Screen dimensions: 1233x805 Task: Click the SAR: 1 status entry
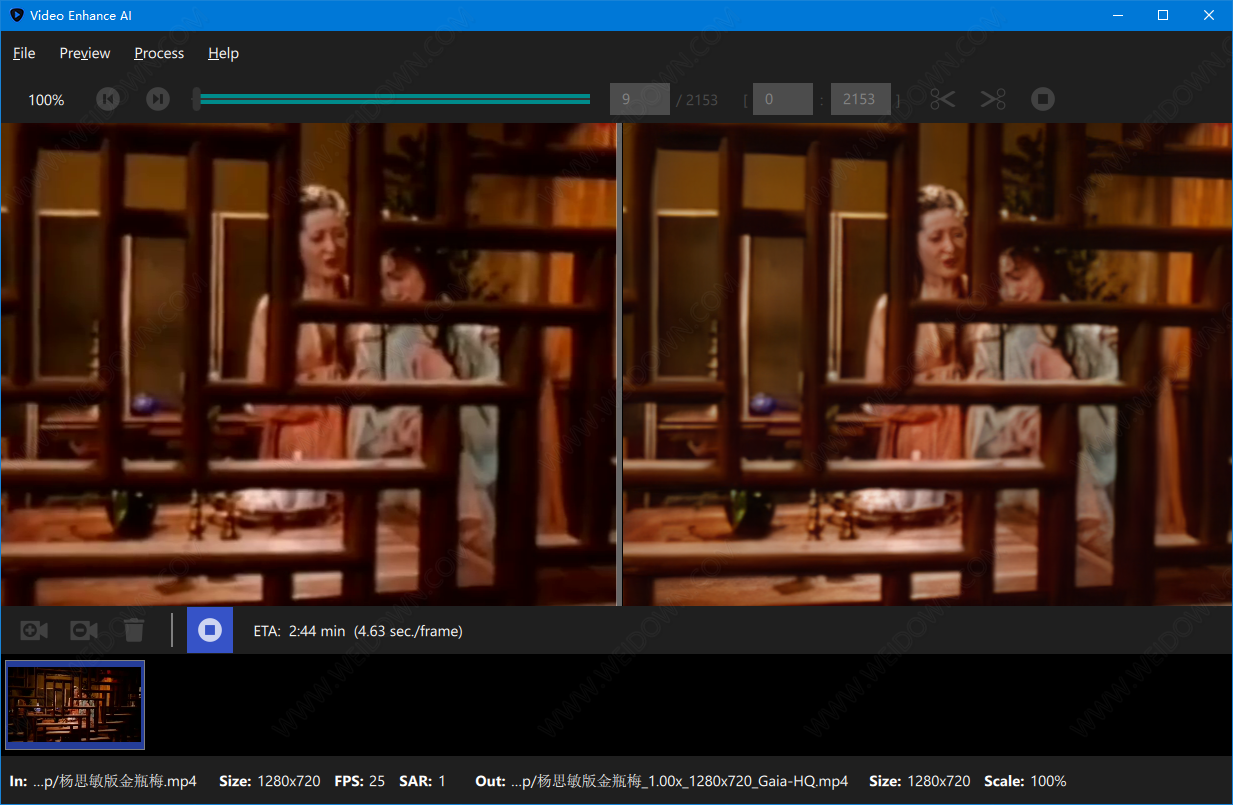coord(422,781)
